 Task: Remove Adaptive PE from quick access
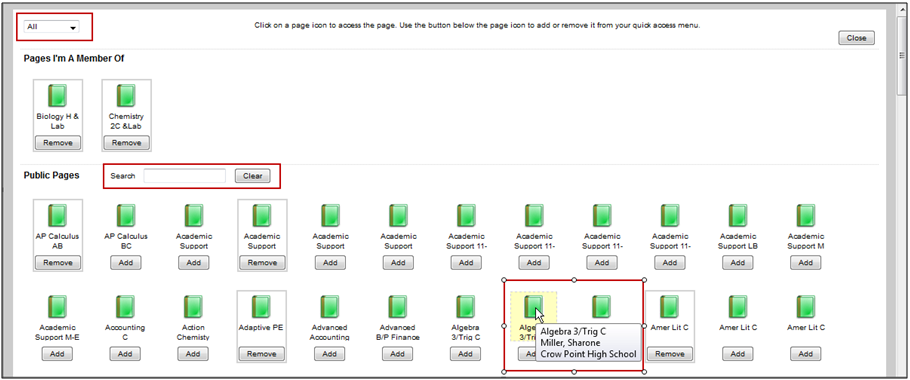262,354
